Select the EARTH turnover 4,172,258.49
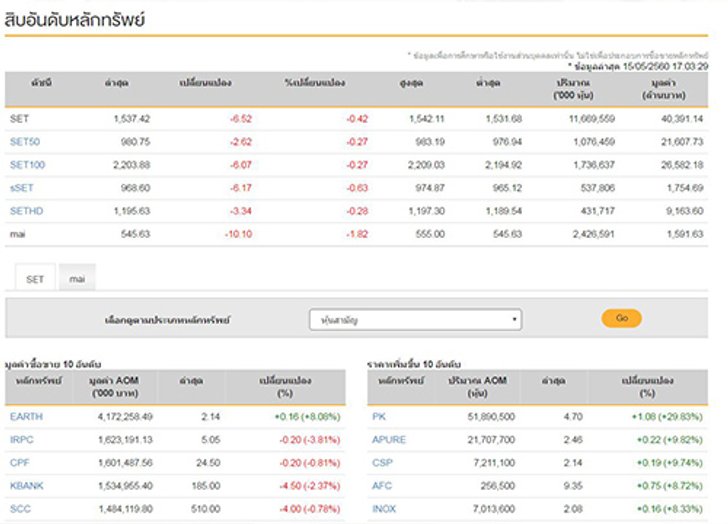The width and height of the screenshot is (728, 524). pos(125,417)
